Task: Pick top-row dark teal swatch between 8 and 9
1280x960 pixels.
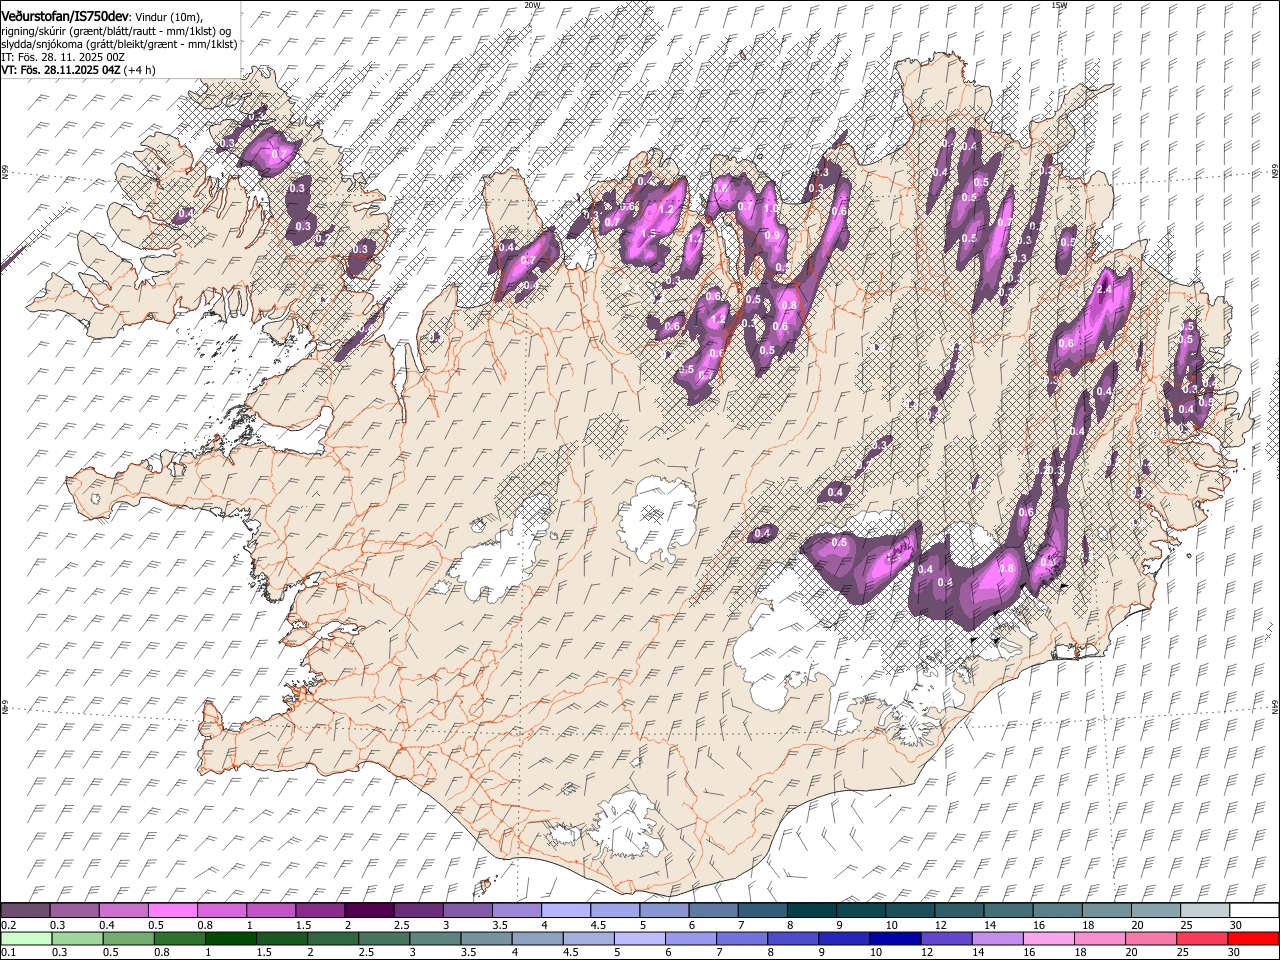Action: point(810,911)
